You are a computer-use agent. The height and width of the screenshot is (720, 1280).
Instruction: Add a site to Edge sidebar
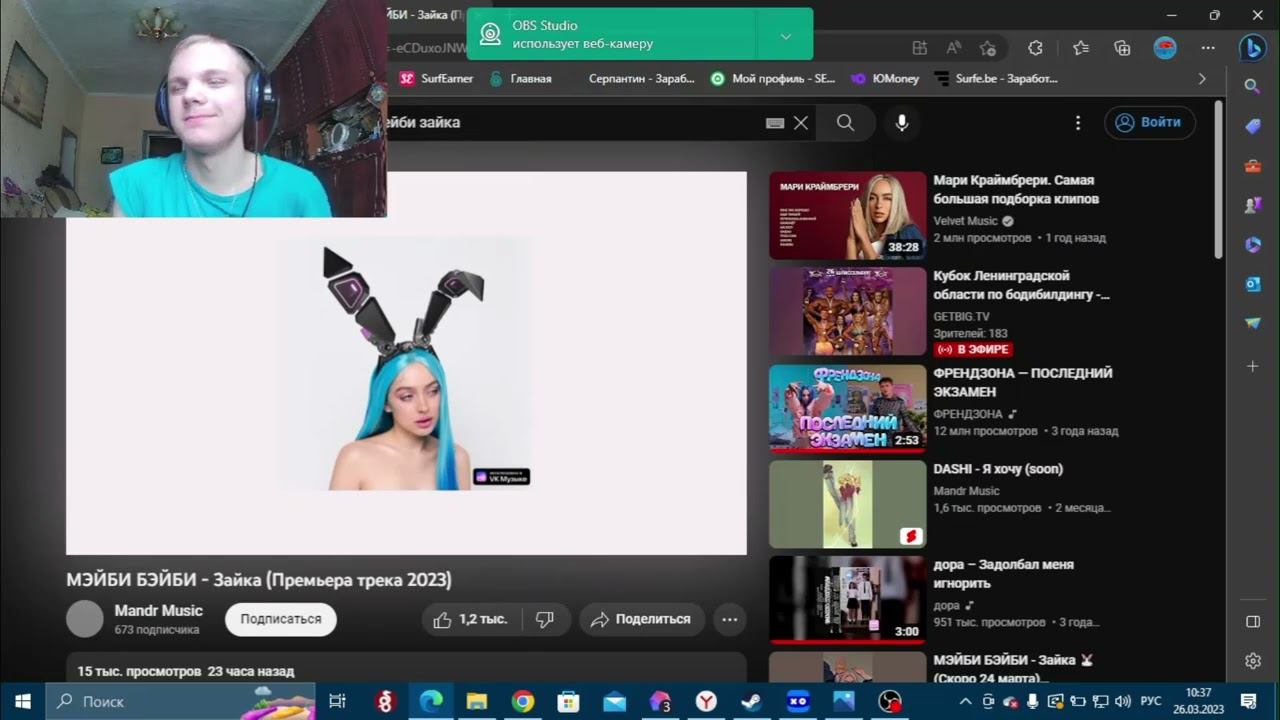pos(1252,366)
